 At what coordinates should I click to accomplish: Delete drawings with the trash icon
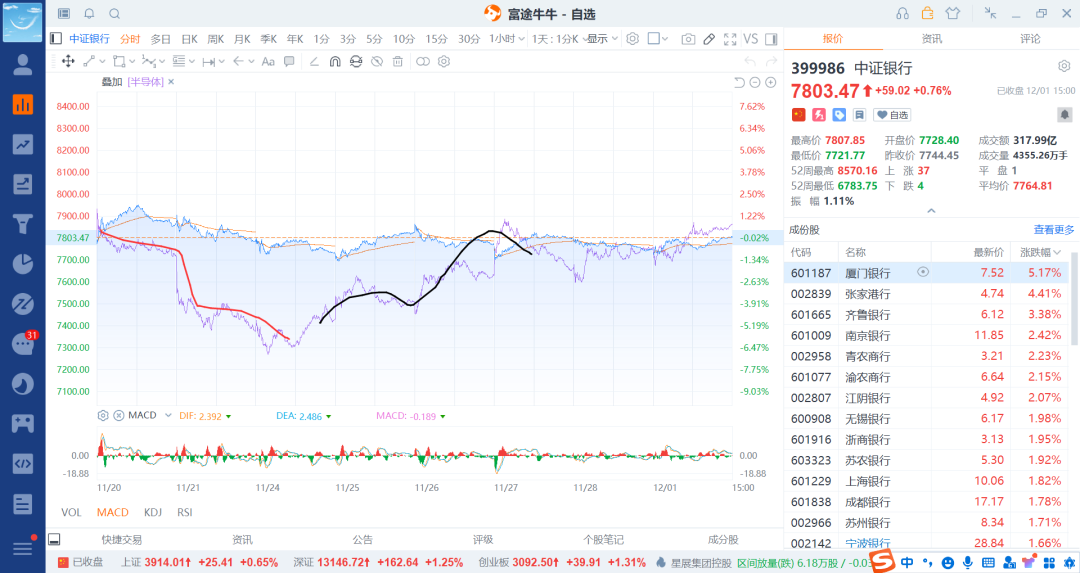point(397,61)
